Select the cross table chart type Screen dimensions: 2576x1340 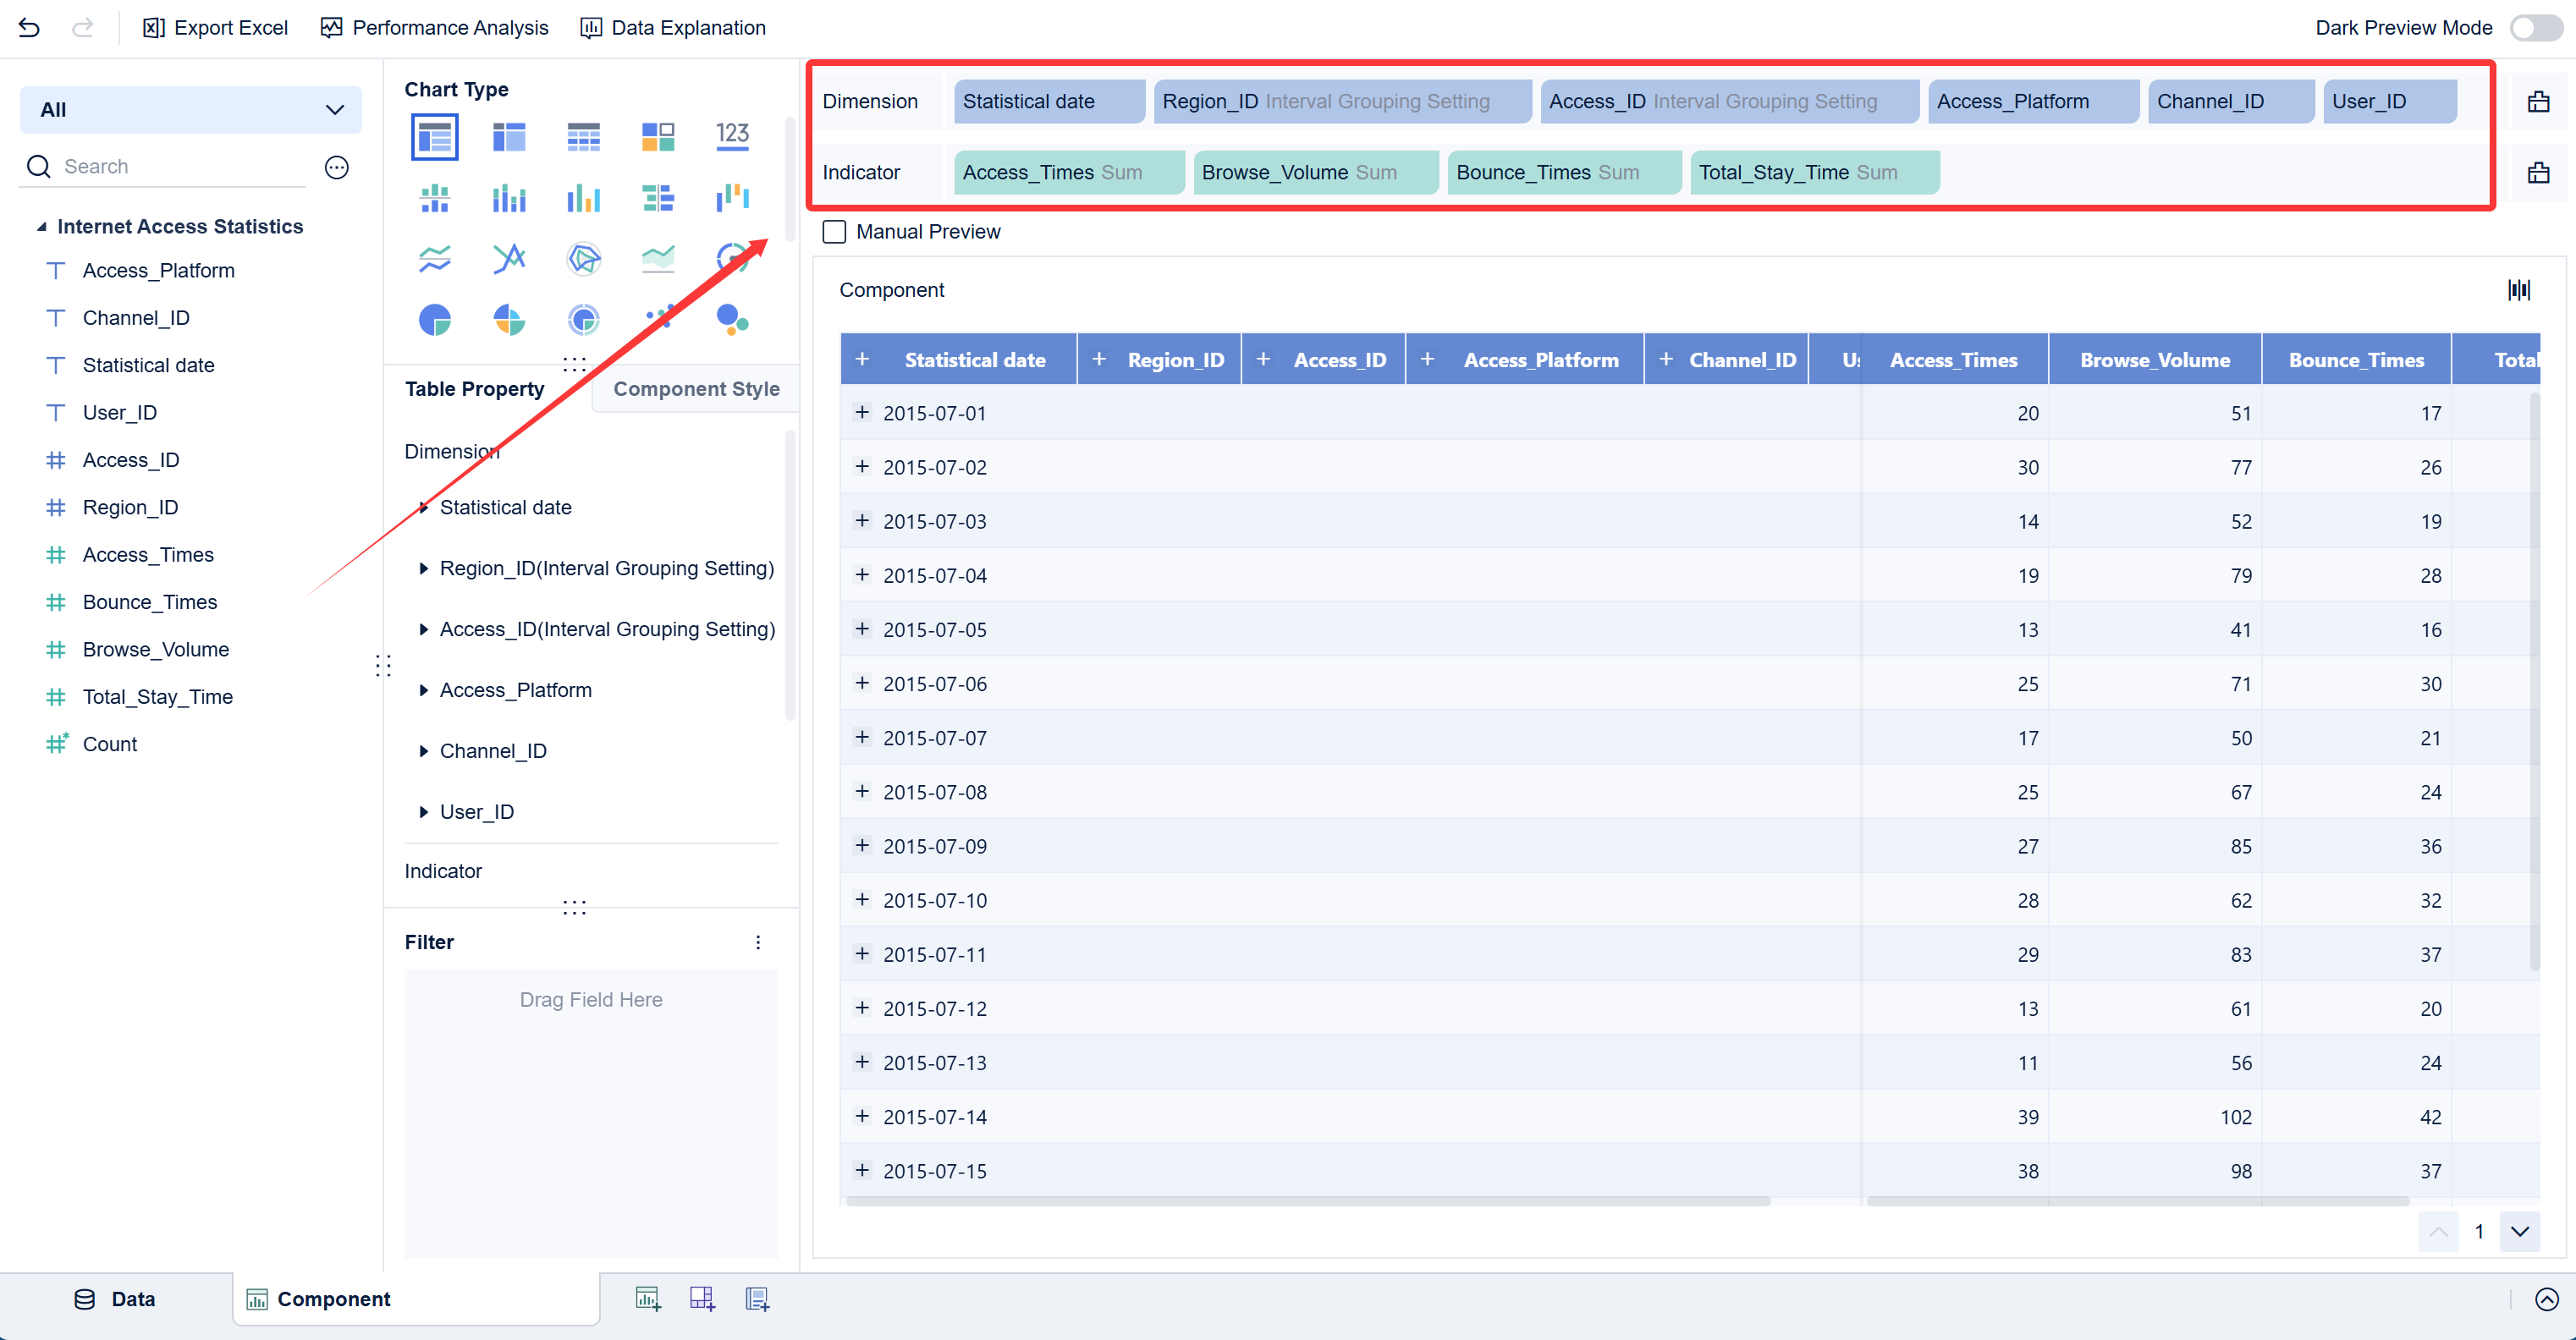583,136
